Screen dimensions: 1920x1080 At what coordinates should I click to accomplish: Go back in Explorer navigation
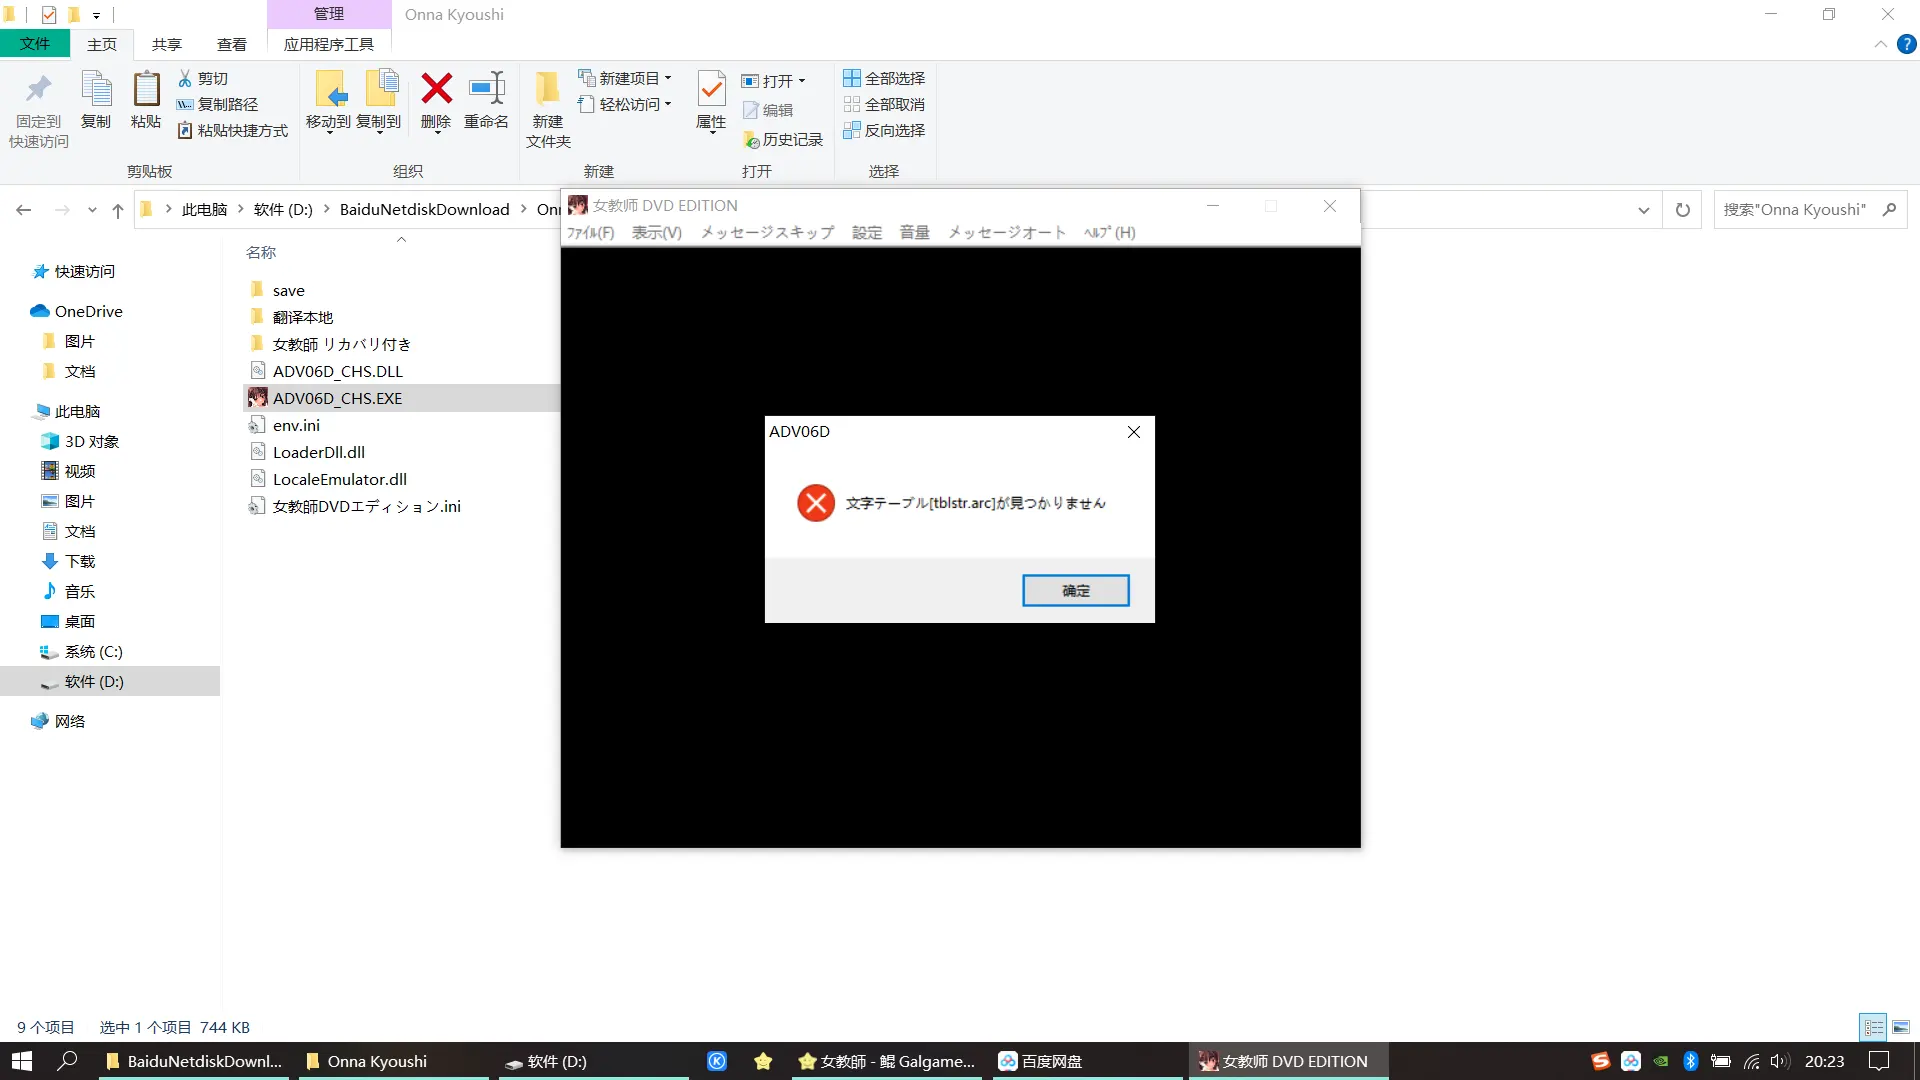(24, 210)
